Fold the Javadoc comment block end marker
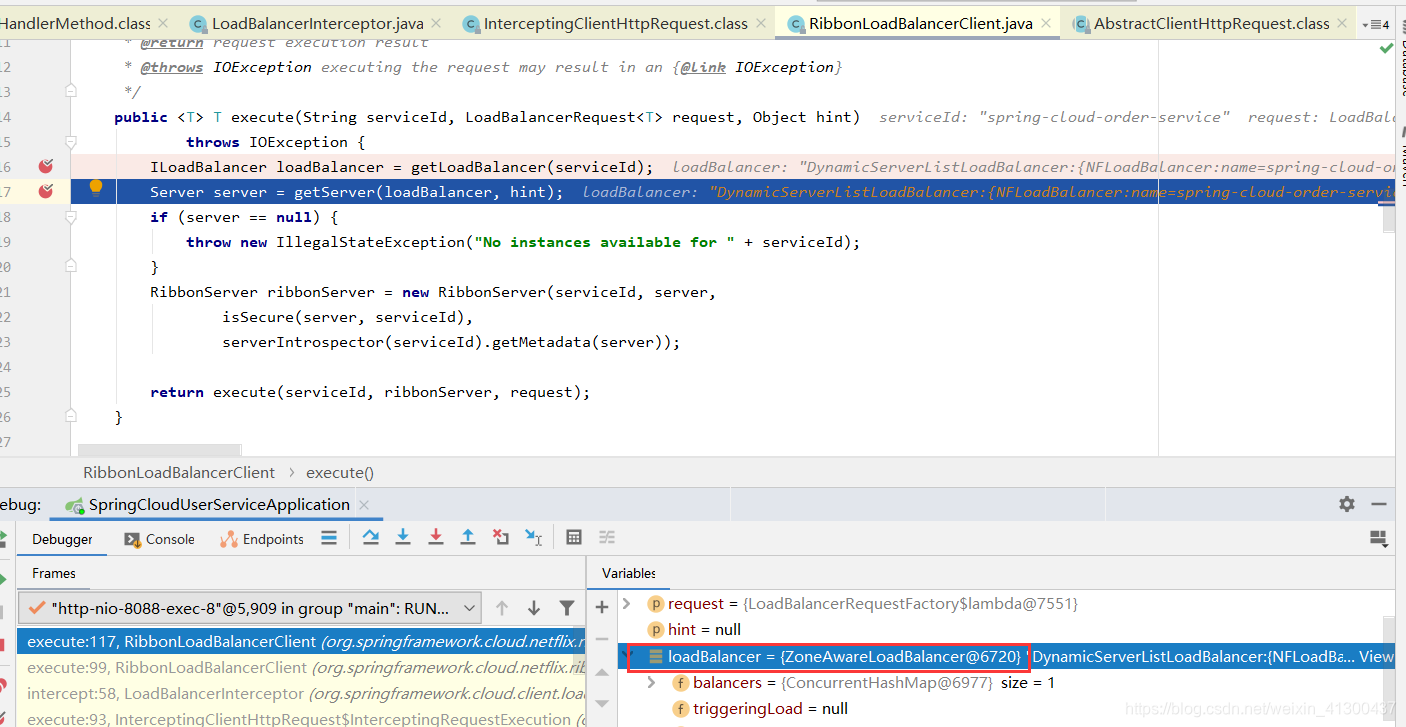Screen dimensions: 1406x727 (x=71, y=91)
